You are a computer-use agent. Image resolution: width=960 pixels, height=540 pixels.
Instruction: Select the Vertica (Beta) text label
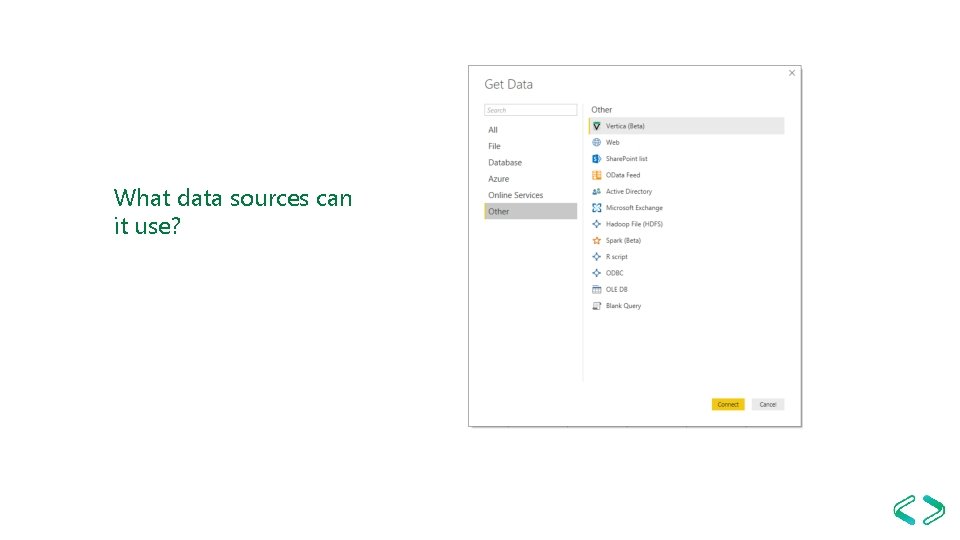coord(625,126)
